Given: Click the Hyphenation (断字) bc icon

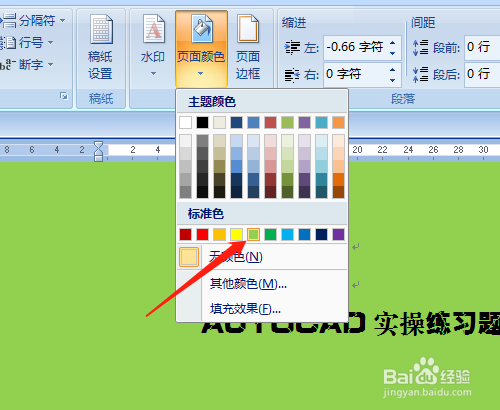Looking at the screenshot, I should tap(7, 64).
